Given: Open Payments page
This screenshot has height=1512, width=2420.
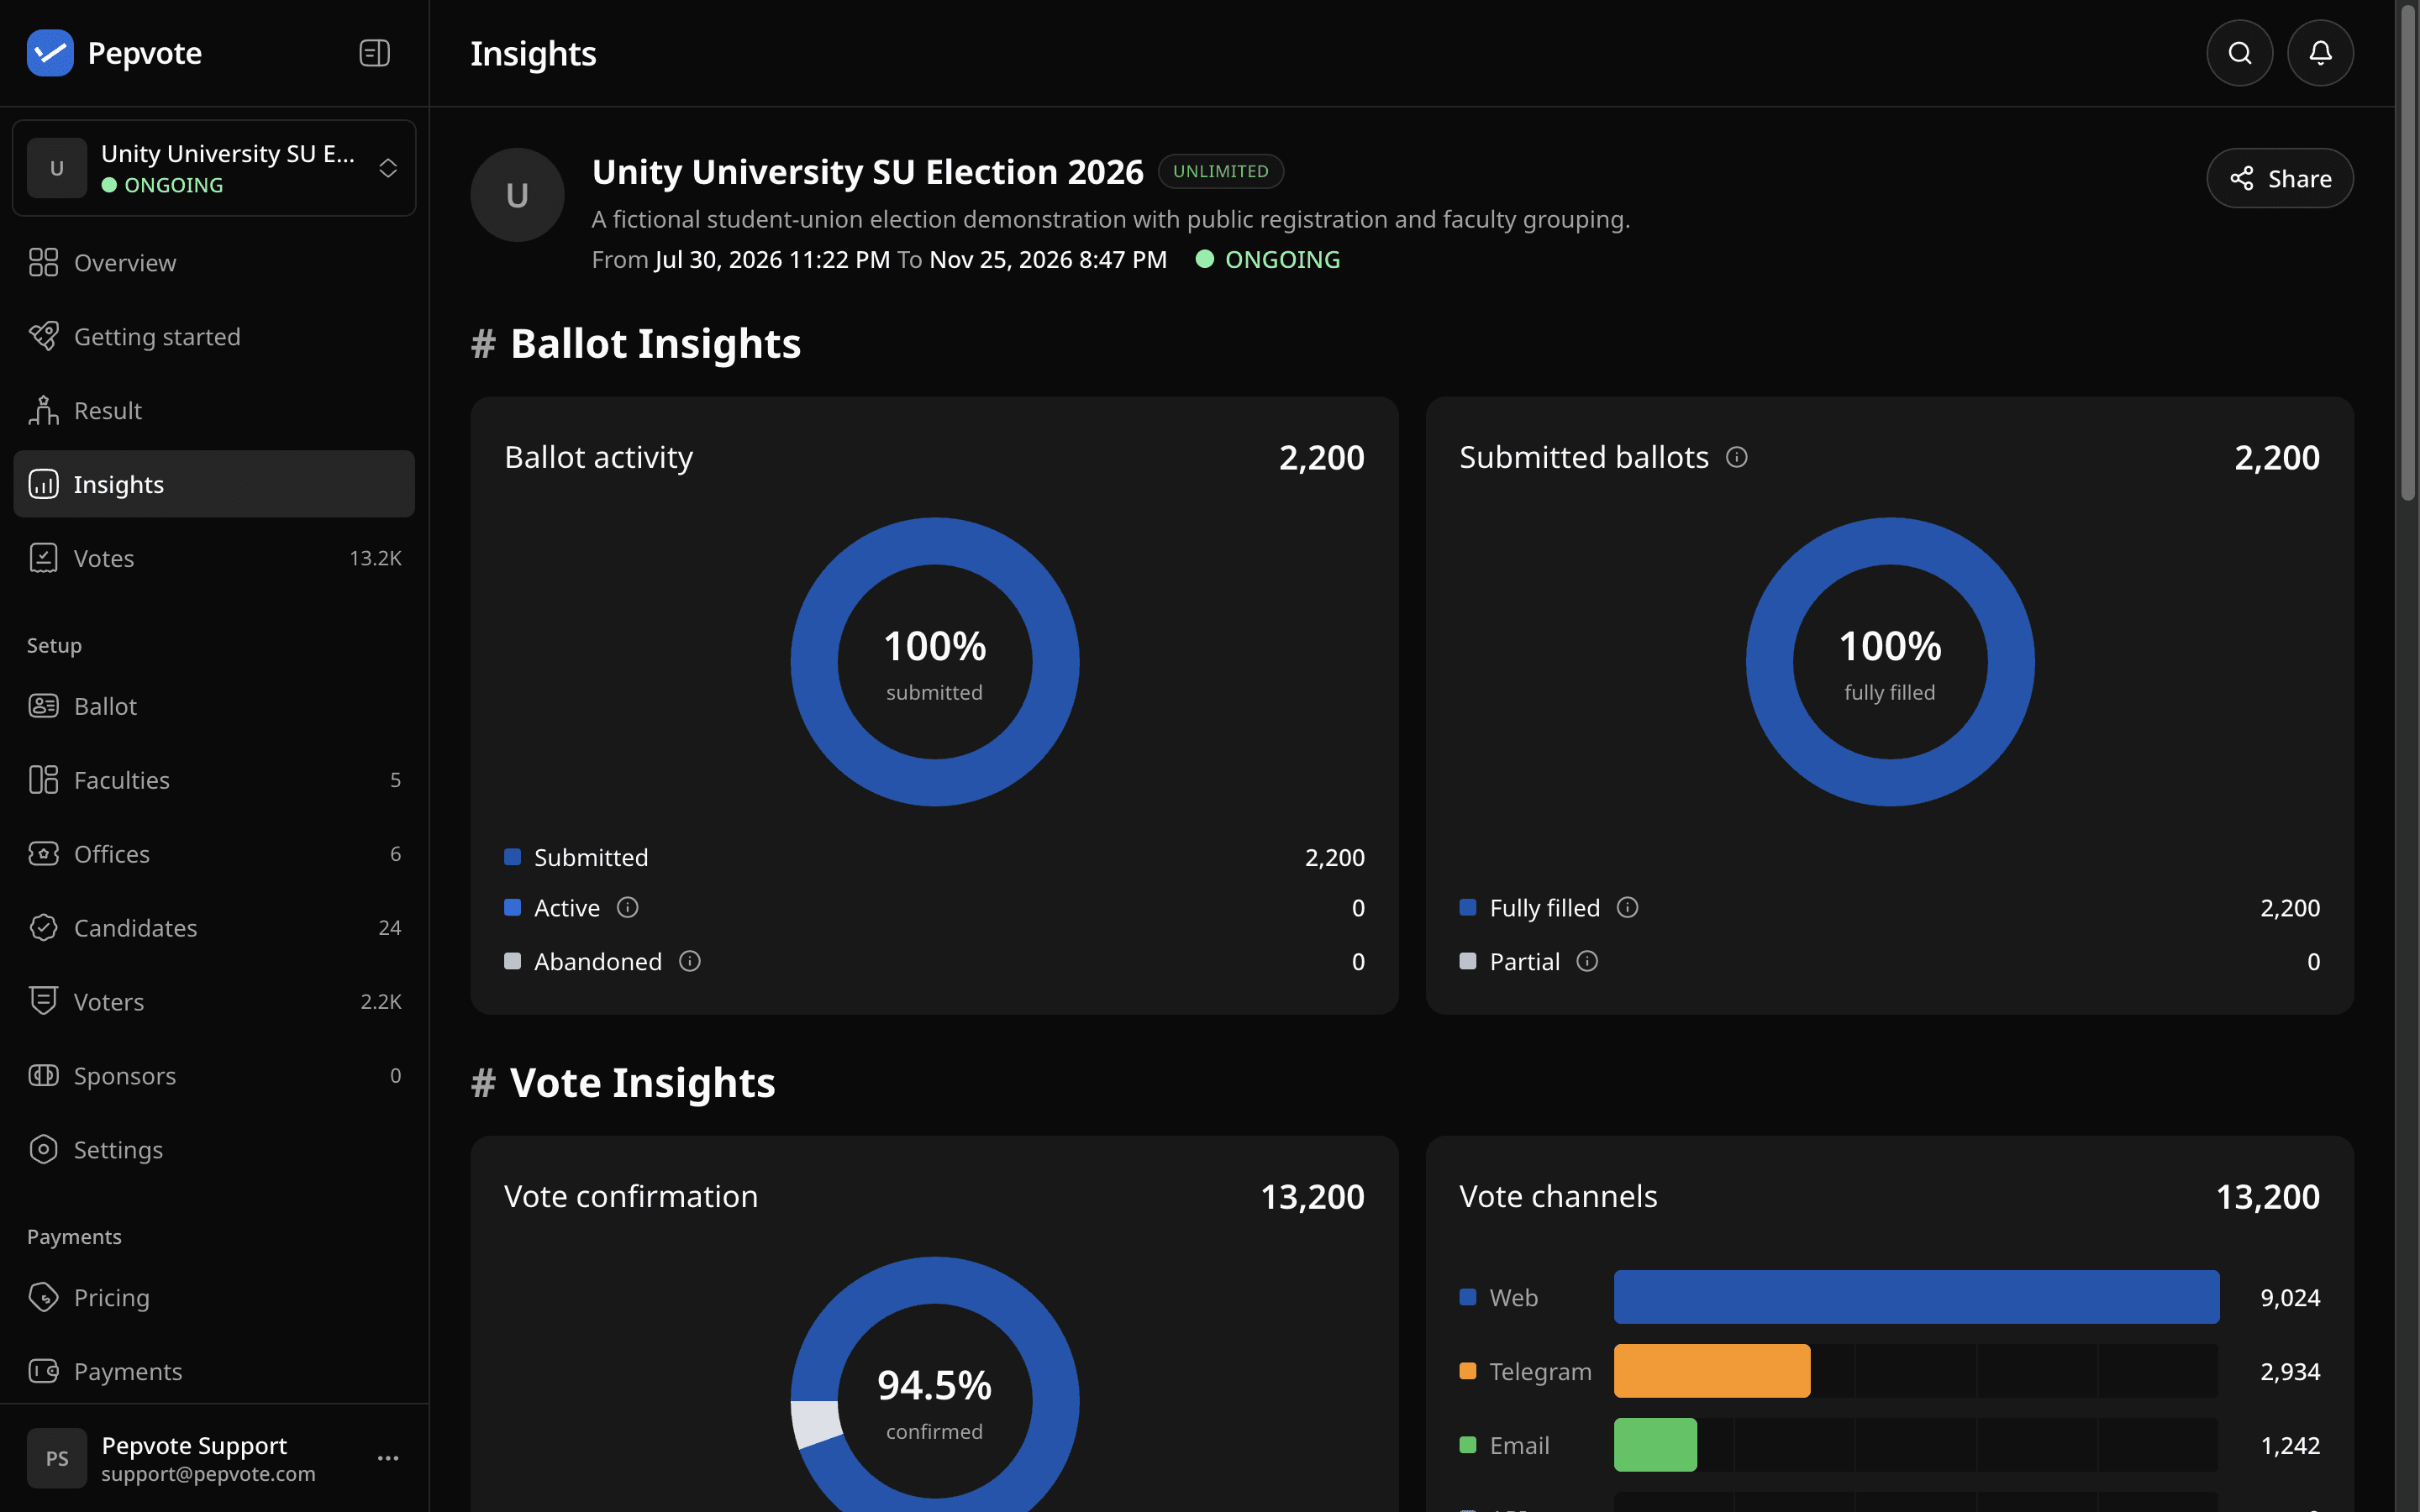Looking at the screenshot, I should (214, 1372).
